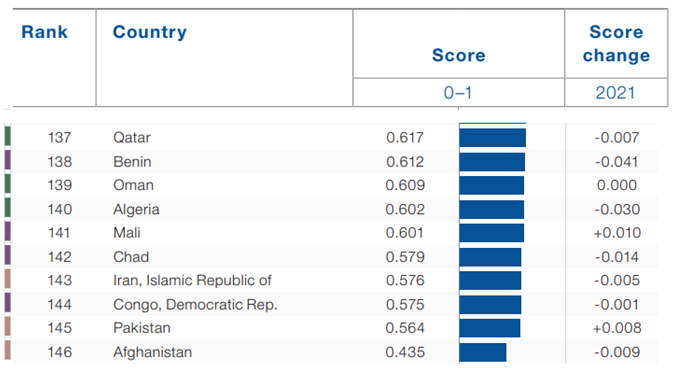Click Afghanistan's score value 0.435

[x=405, y=352]
